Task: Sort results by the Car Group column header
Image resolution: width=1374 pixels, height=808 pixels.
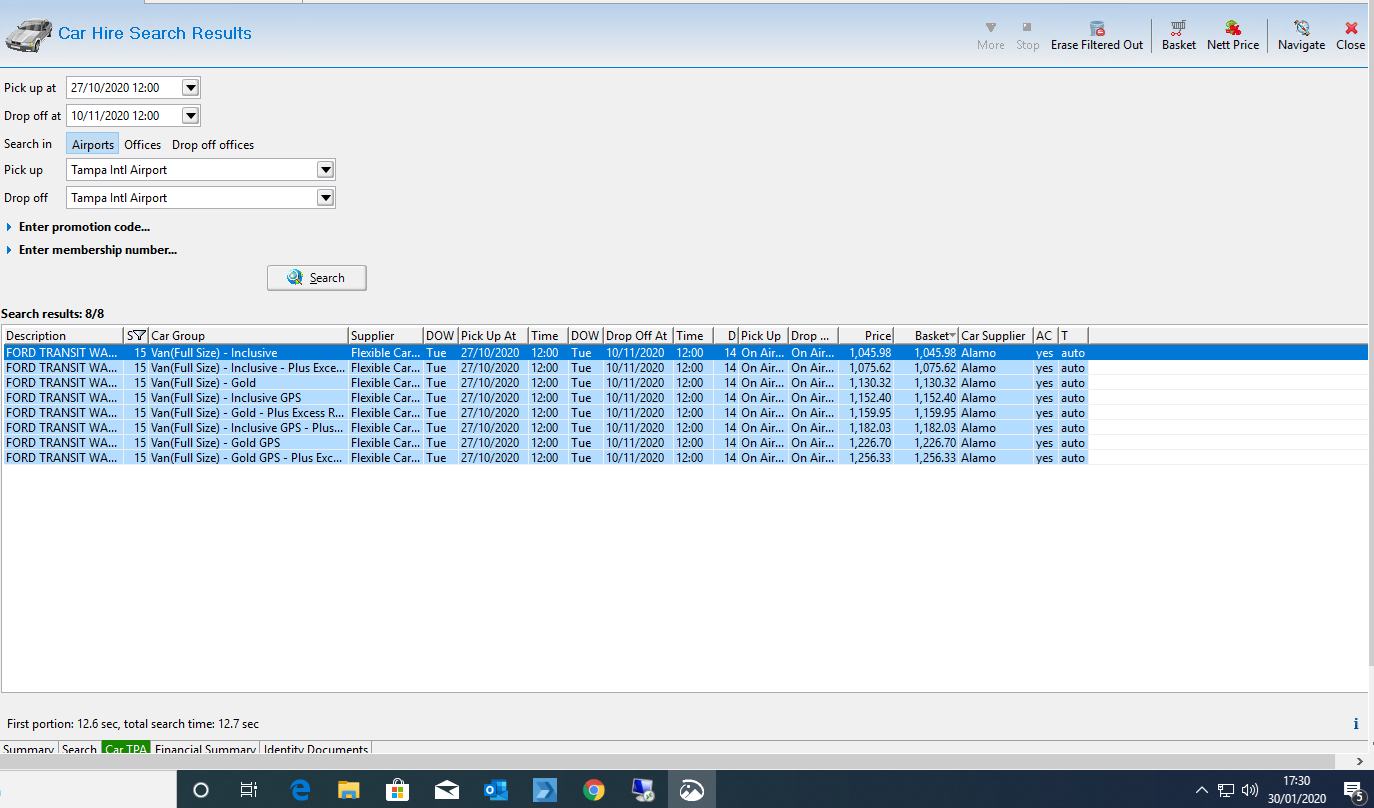Action: (248, 336)
